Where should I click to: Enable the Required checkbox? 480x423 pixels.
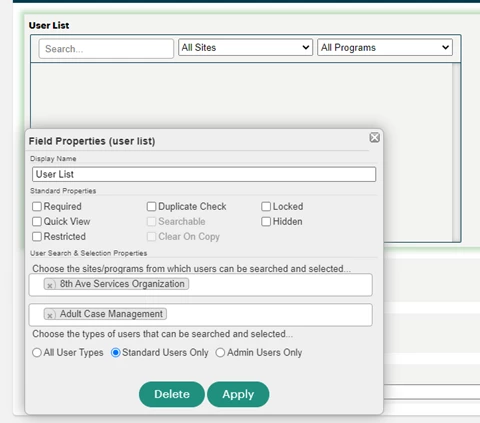click(37, 207)
